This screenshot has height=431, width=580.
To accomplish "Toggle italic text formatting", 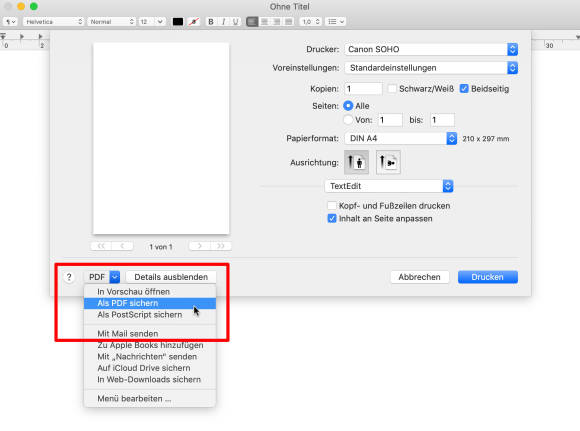I will click(223, 21).
